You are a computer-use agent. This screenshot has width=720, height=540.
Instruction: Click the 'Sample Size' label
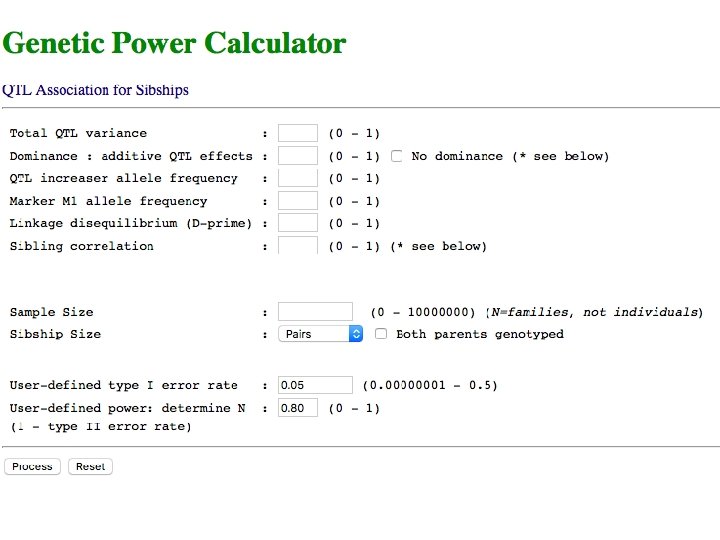click(51, 312)
